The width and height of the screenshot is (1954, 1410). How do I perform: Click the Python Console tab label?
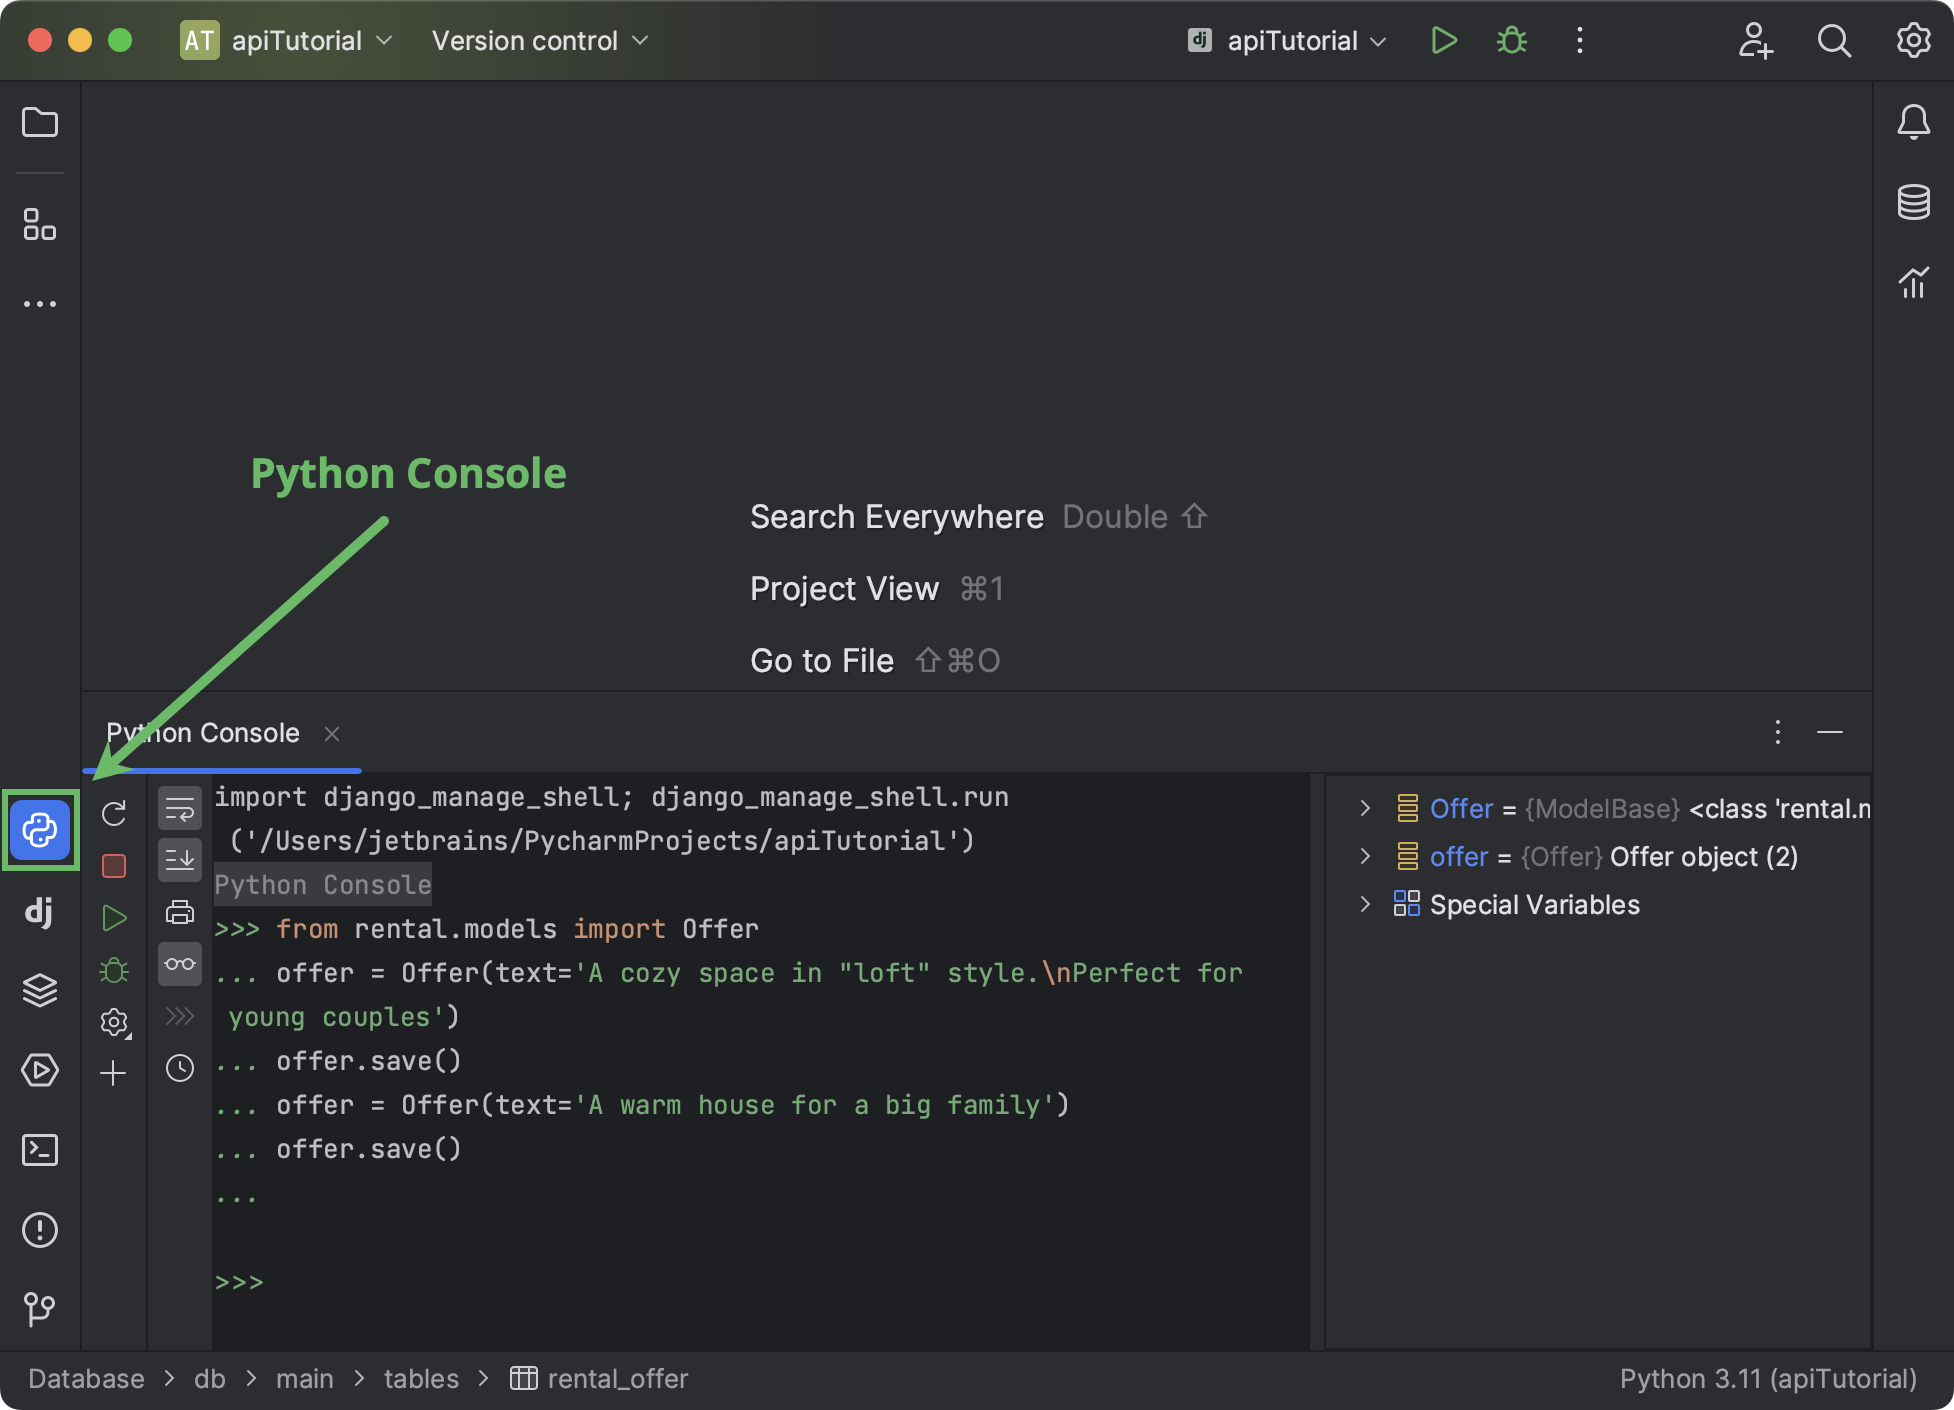coord(202,732)
